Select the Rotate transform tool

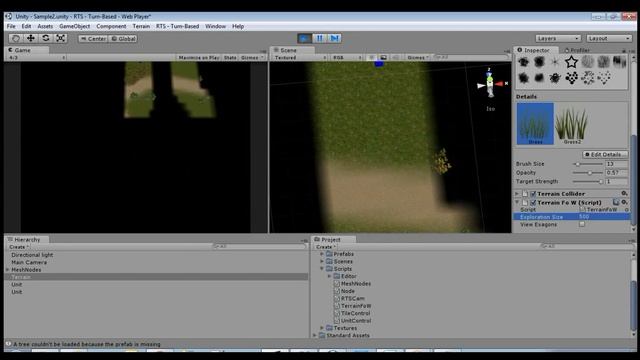(46, 38)
